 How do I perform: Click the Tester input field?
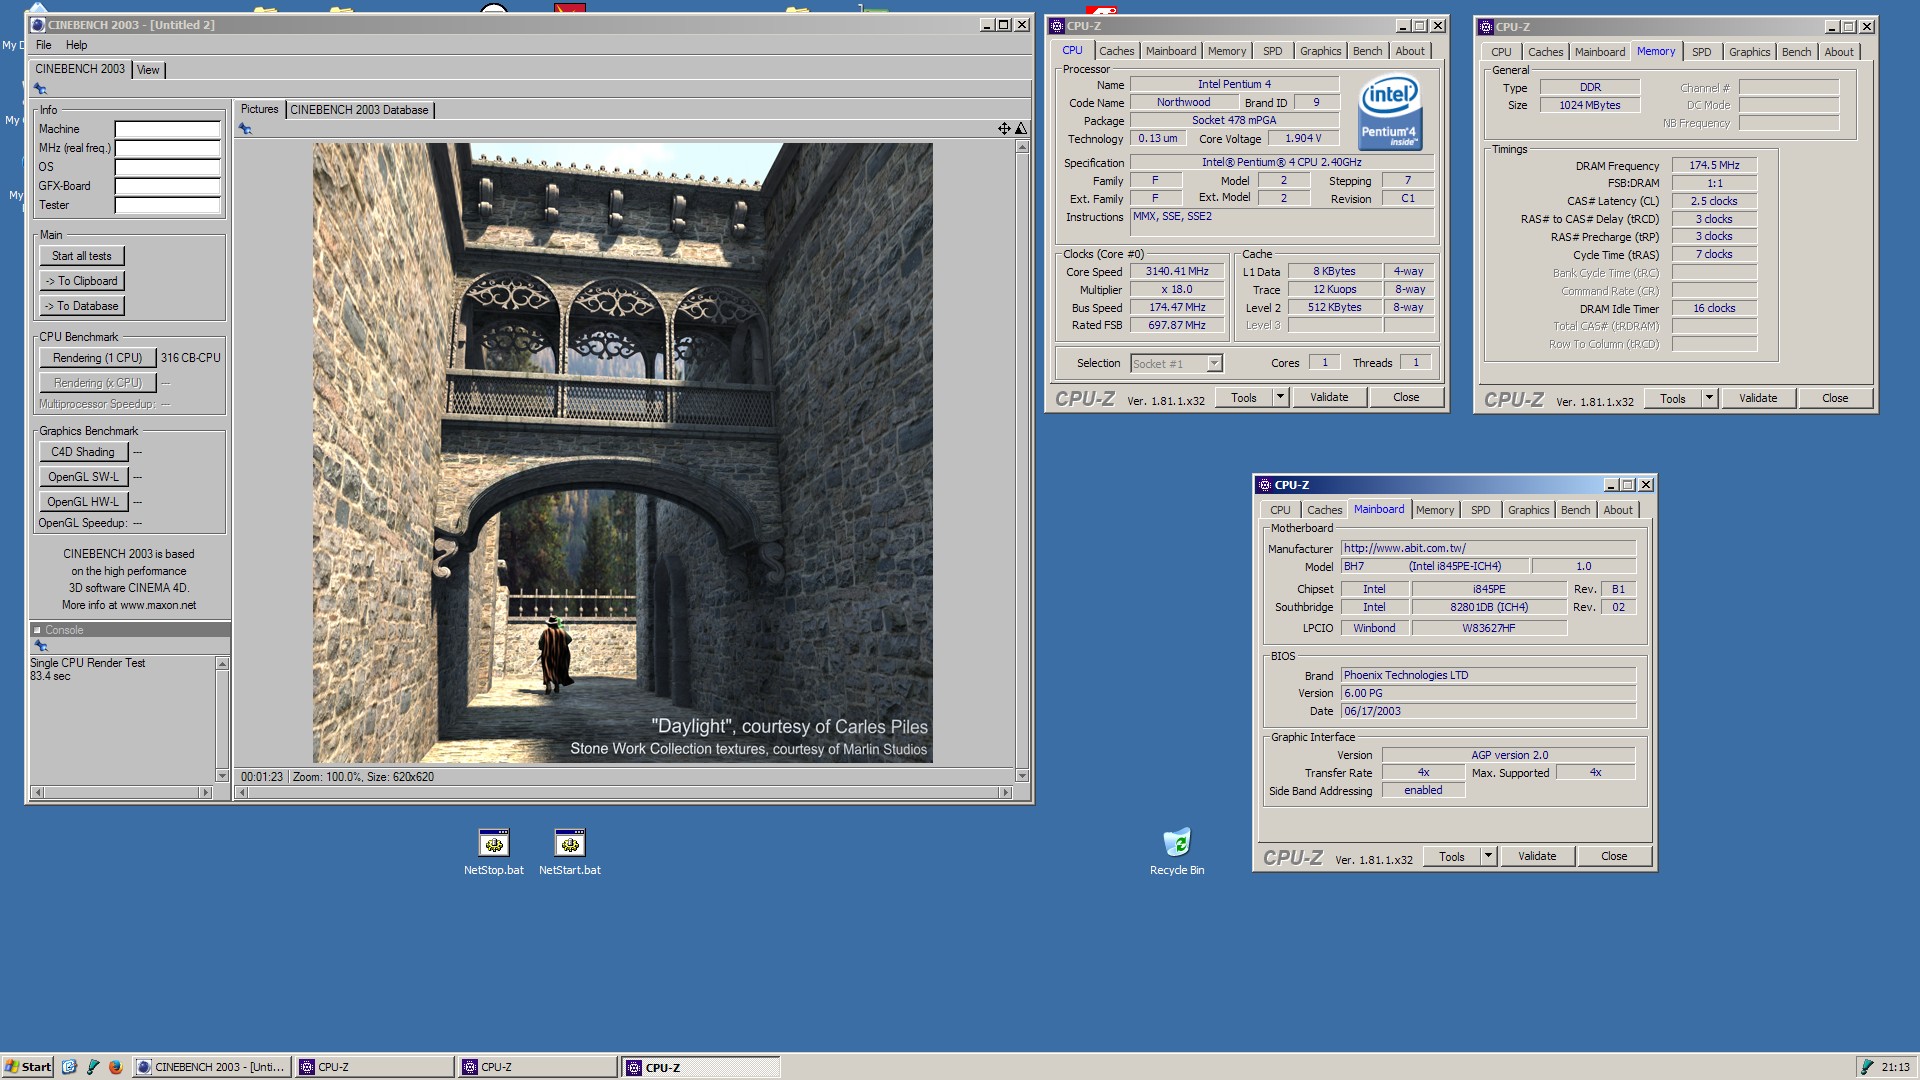click(167, 205)
